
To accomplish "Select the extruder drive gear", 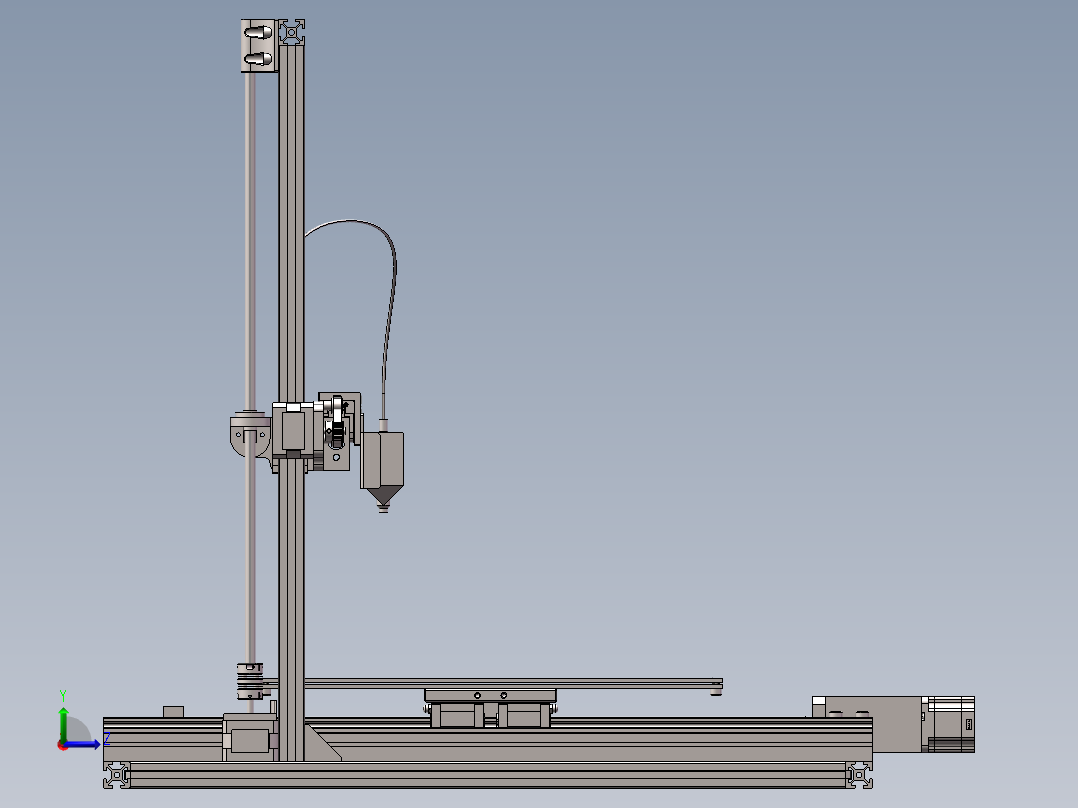I will (x=337, y=433).
